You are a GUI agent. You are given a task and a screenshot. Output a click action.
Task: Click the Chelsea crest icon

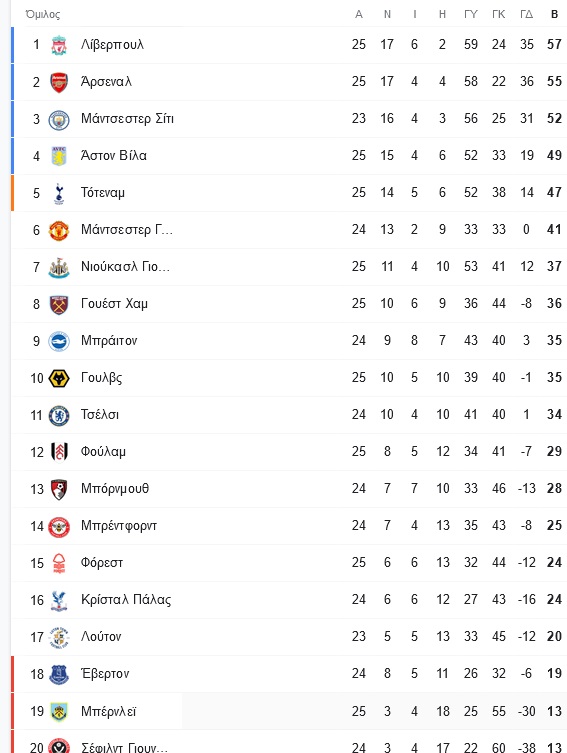[59, 415]
